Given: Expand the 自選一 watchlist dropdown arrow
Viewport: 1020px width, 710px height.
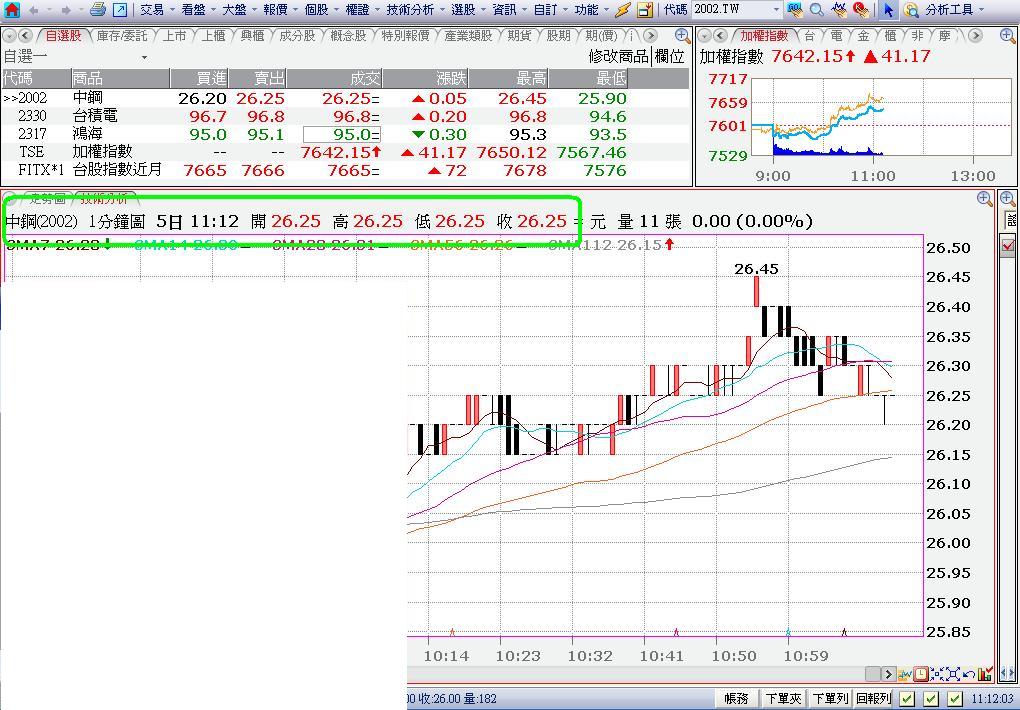Looking at the screenshot, I should tap(144, 57).
